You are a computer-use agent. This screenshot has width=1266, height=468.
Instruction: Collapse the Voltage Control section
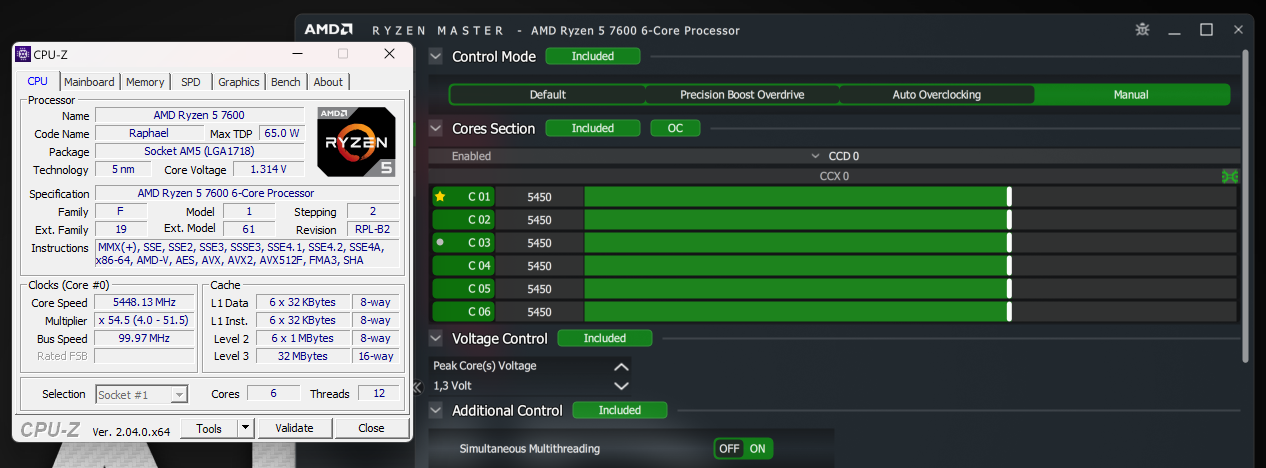436,338
